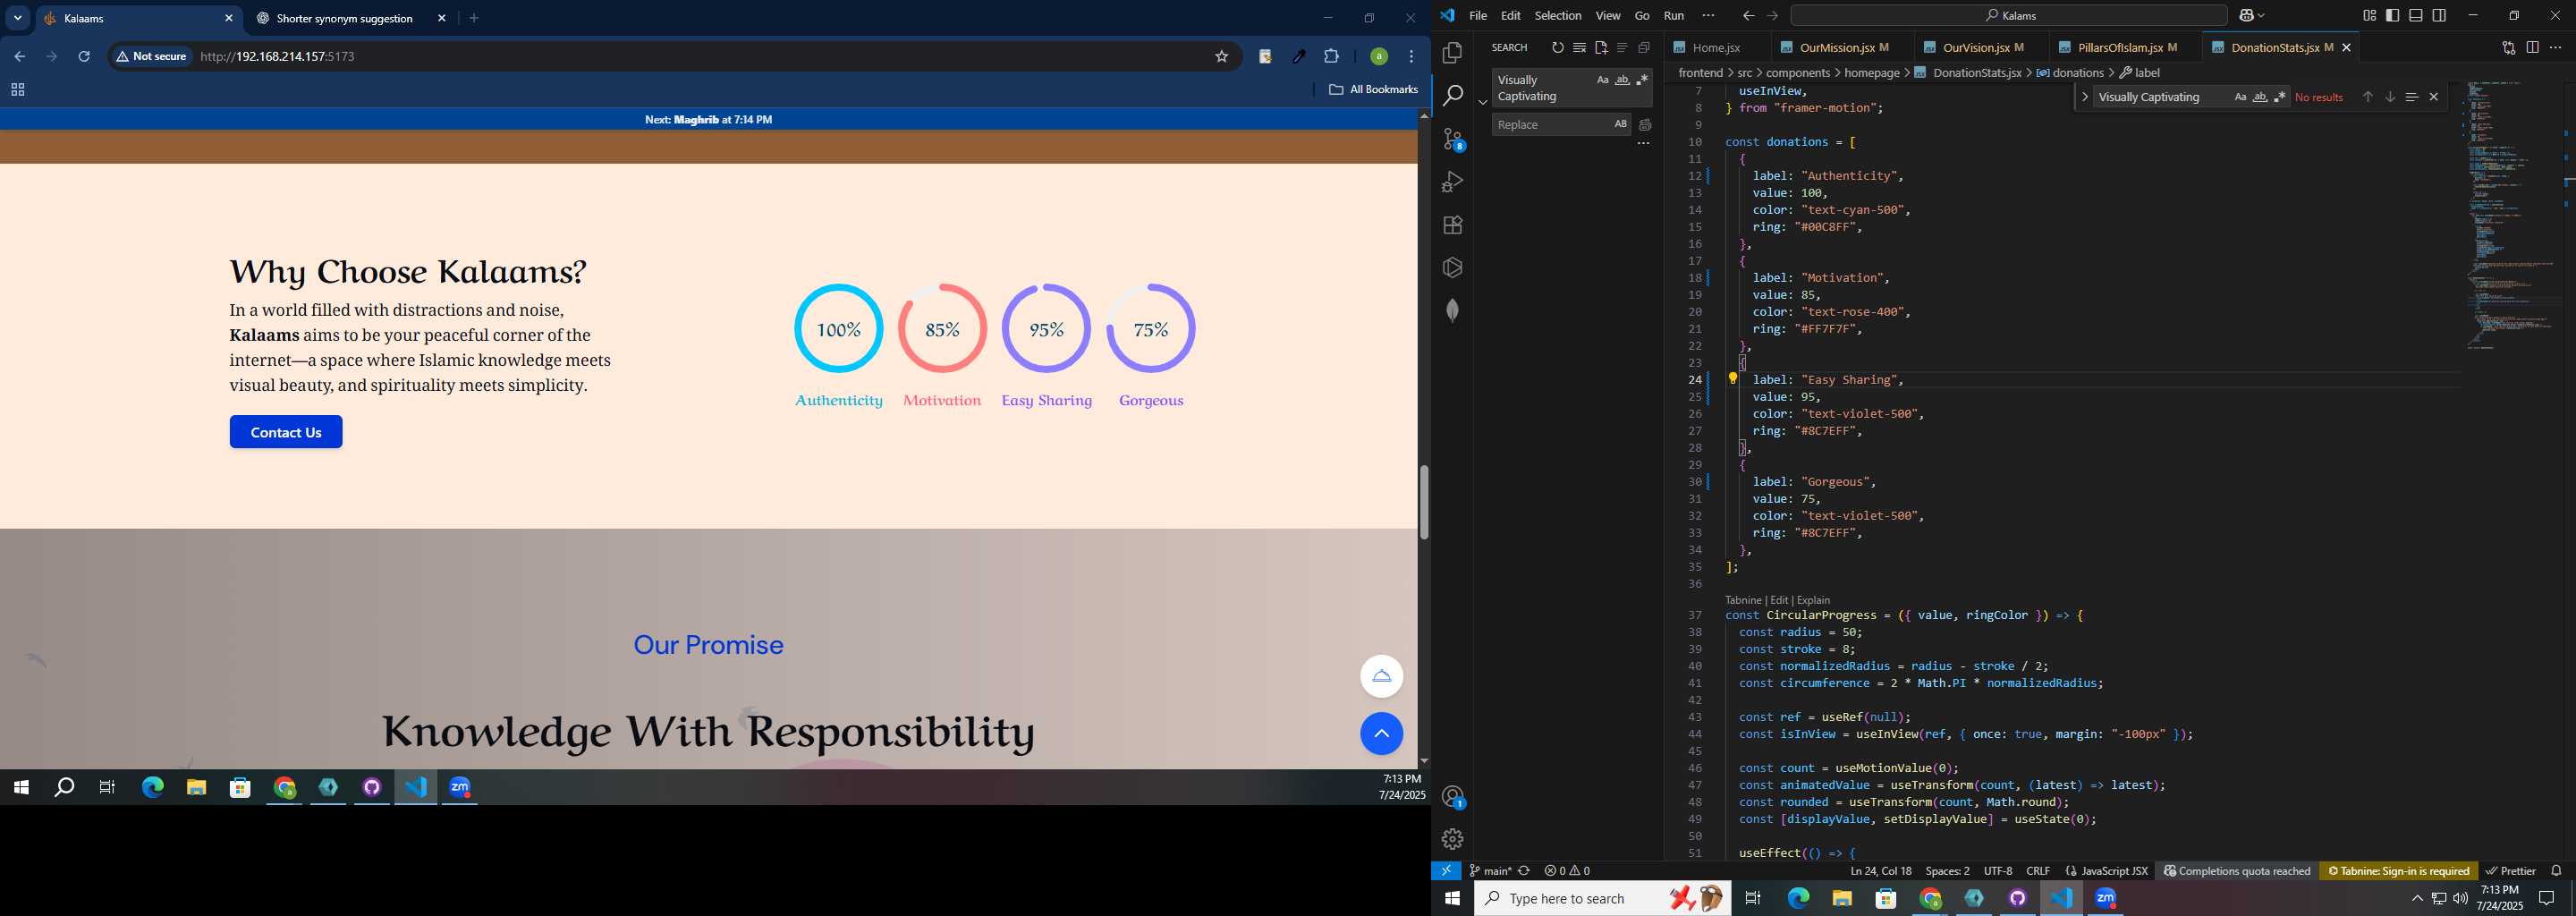Click the remote window indicator in status bar
This screenshot has width=2576, height=916.
(x=1446, y=871)
